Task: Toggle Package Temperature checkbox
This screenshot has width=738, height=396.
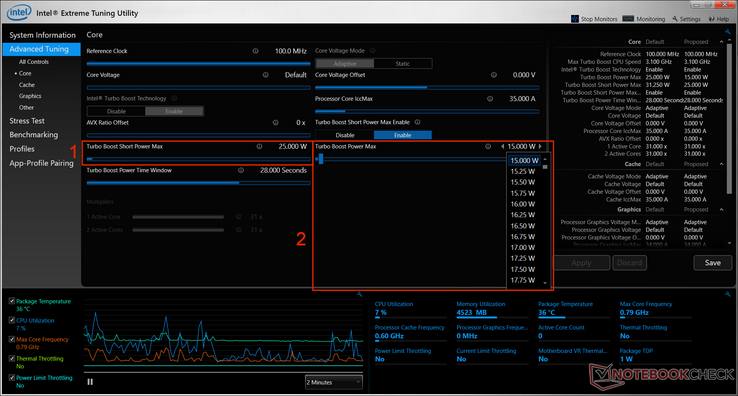Action: 12,301
